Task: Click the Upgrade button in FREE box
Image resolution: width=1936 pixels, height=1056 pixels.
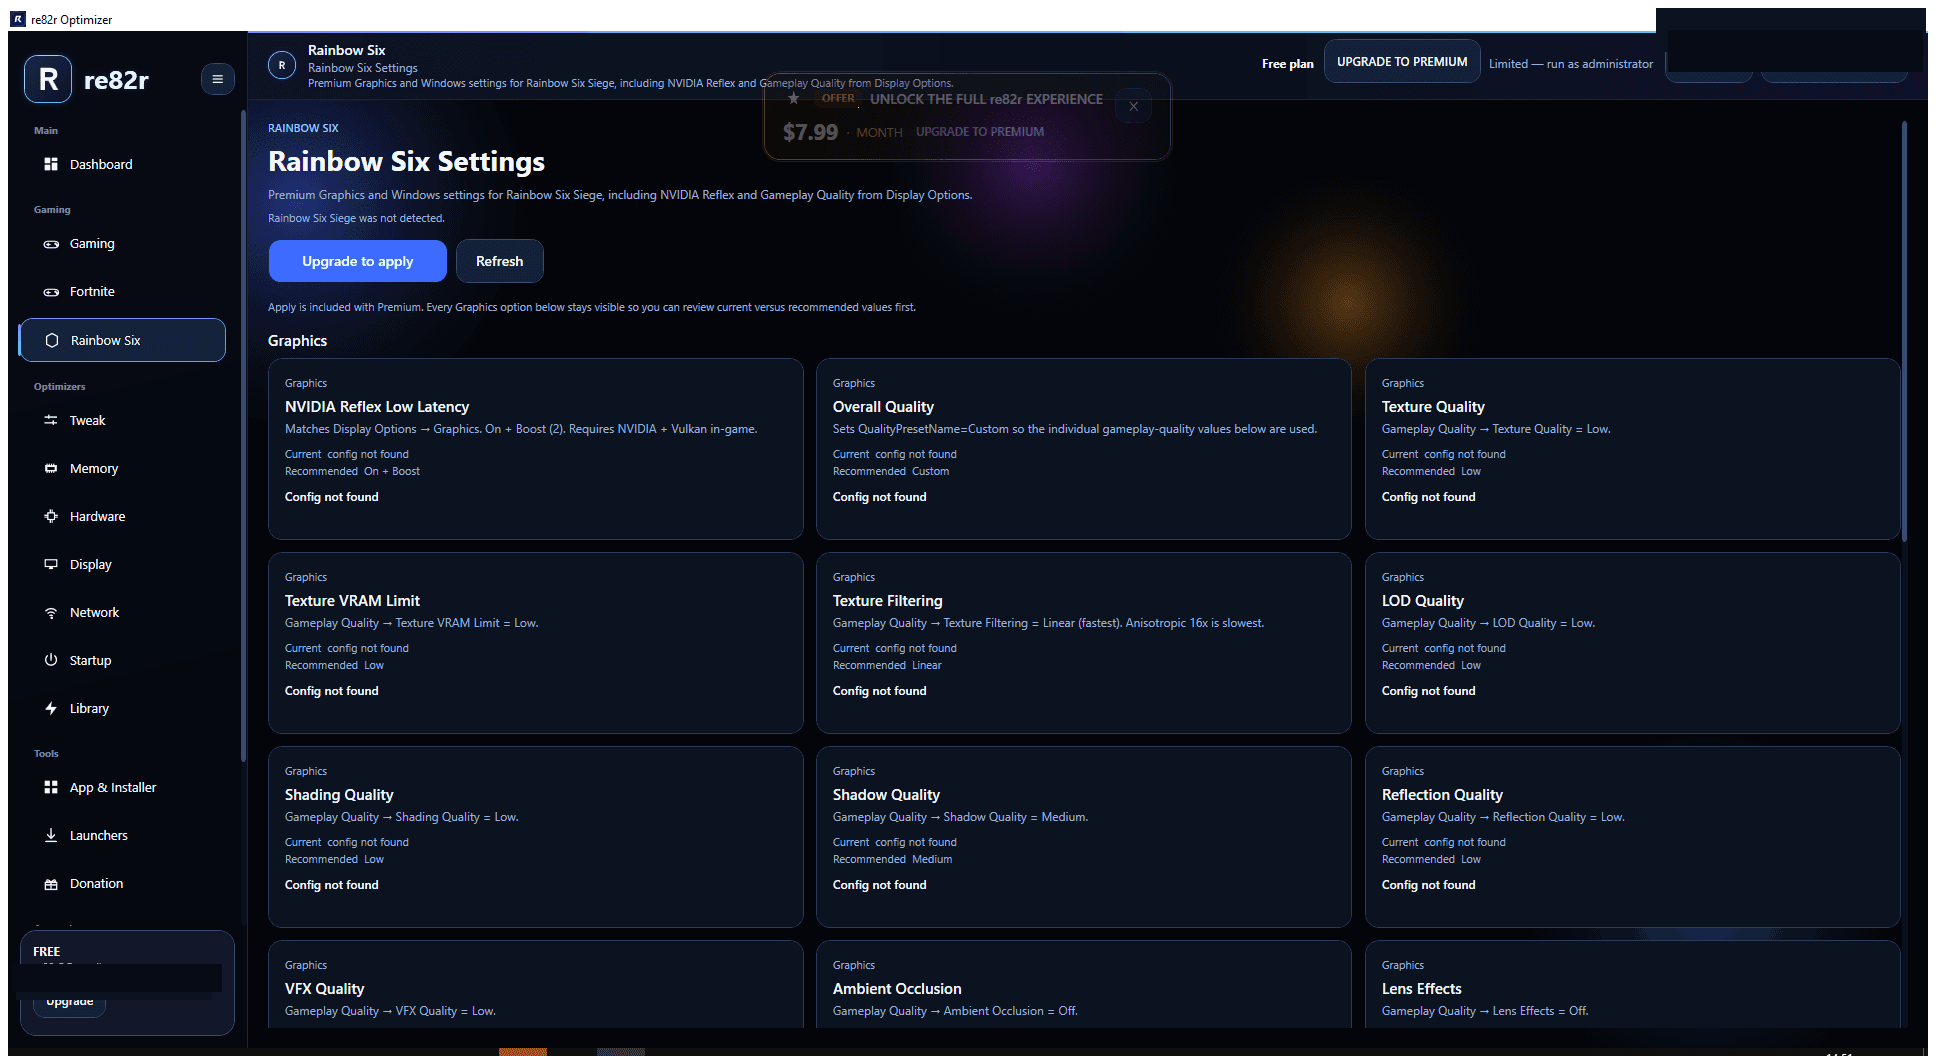Action: 70,1002
